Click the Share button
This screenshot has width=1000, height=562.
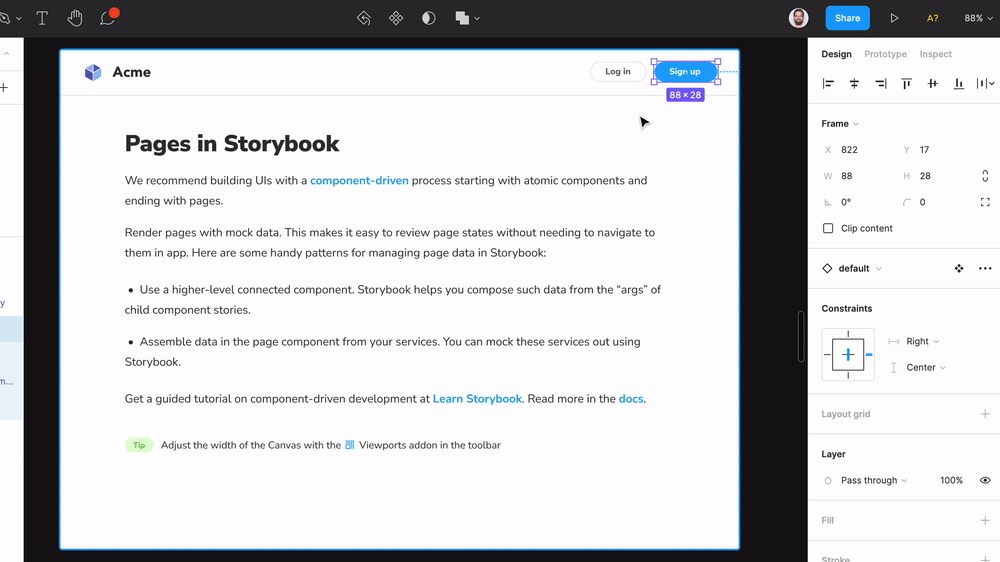tap(848, 18)
